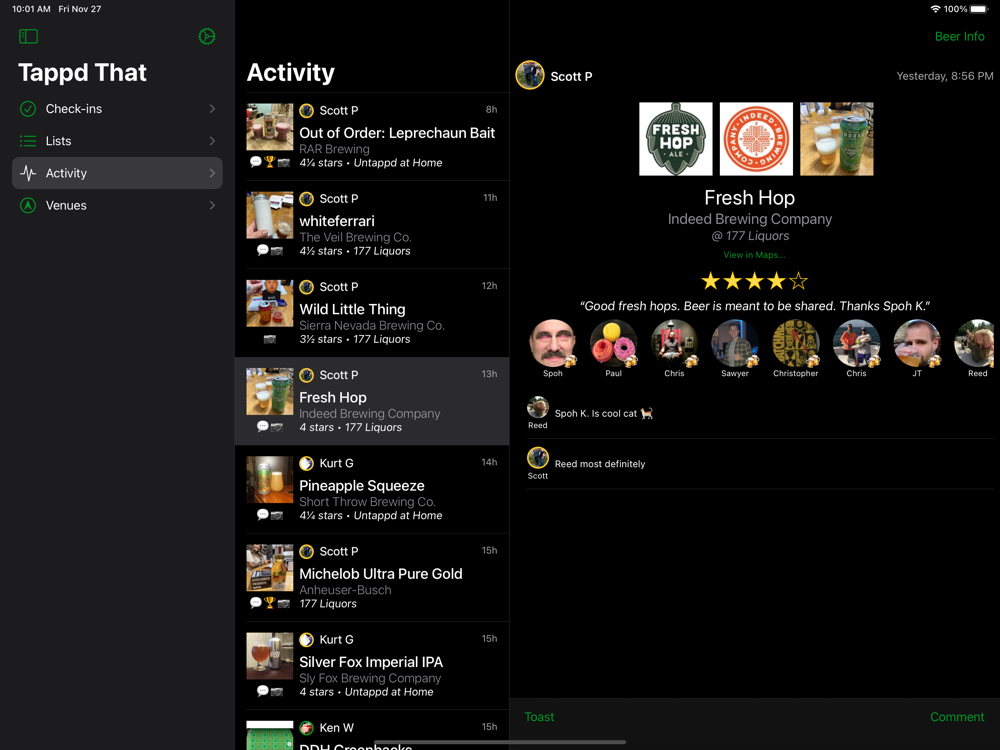Open the Michelob Ultra Pure Gold check-in
1000x750 pixels.
pyautogui.click(x=372, y=577)
